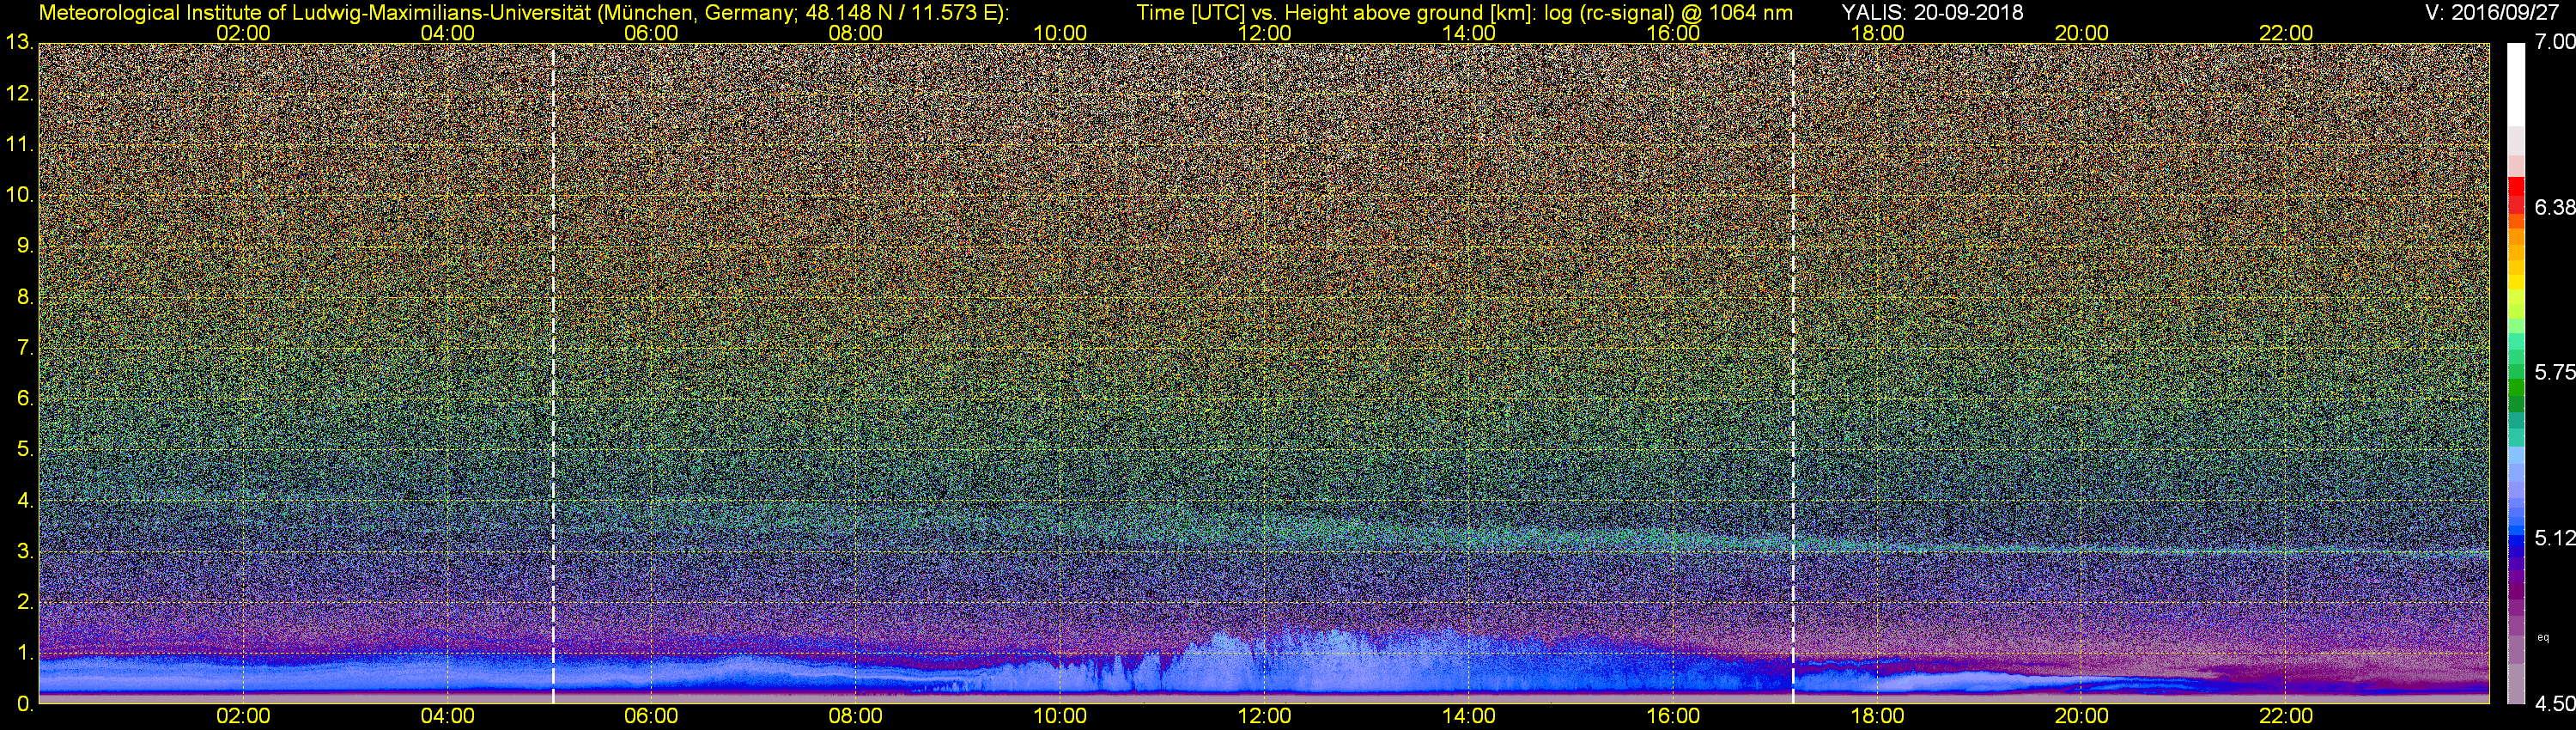Click the 18:00 label on the top time axis
The height and width of the screenshot is (730, 2576).
click(x=1877, y=33)
